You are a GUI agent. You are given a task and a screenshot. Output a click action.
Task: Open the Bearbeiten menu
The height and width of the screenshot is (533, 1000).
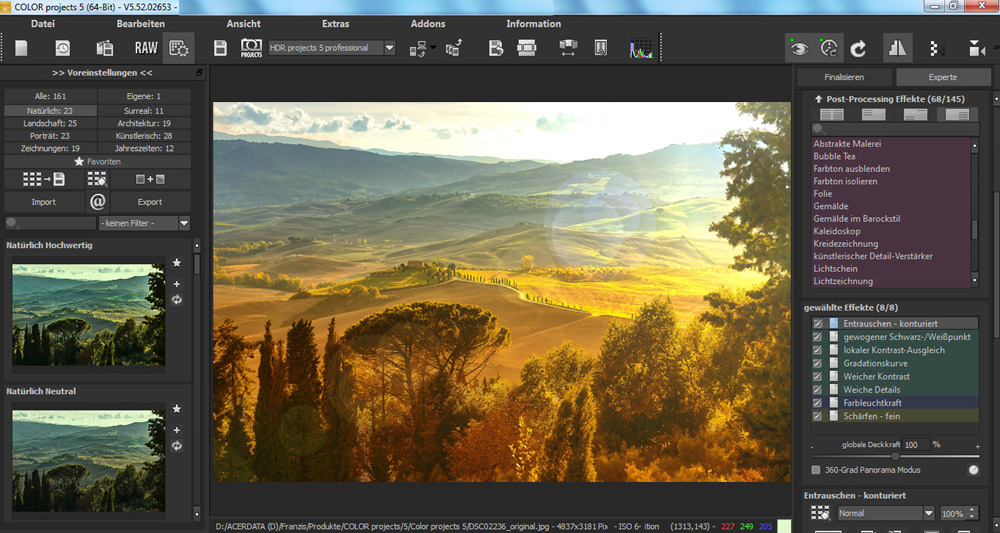[141, 23]
